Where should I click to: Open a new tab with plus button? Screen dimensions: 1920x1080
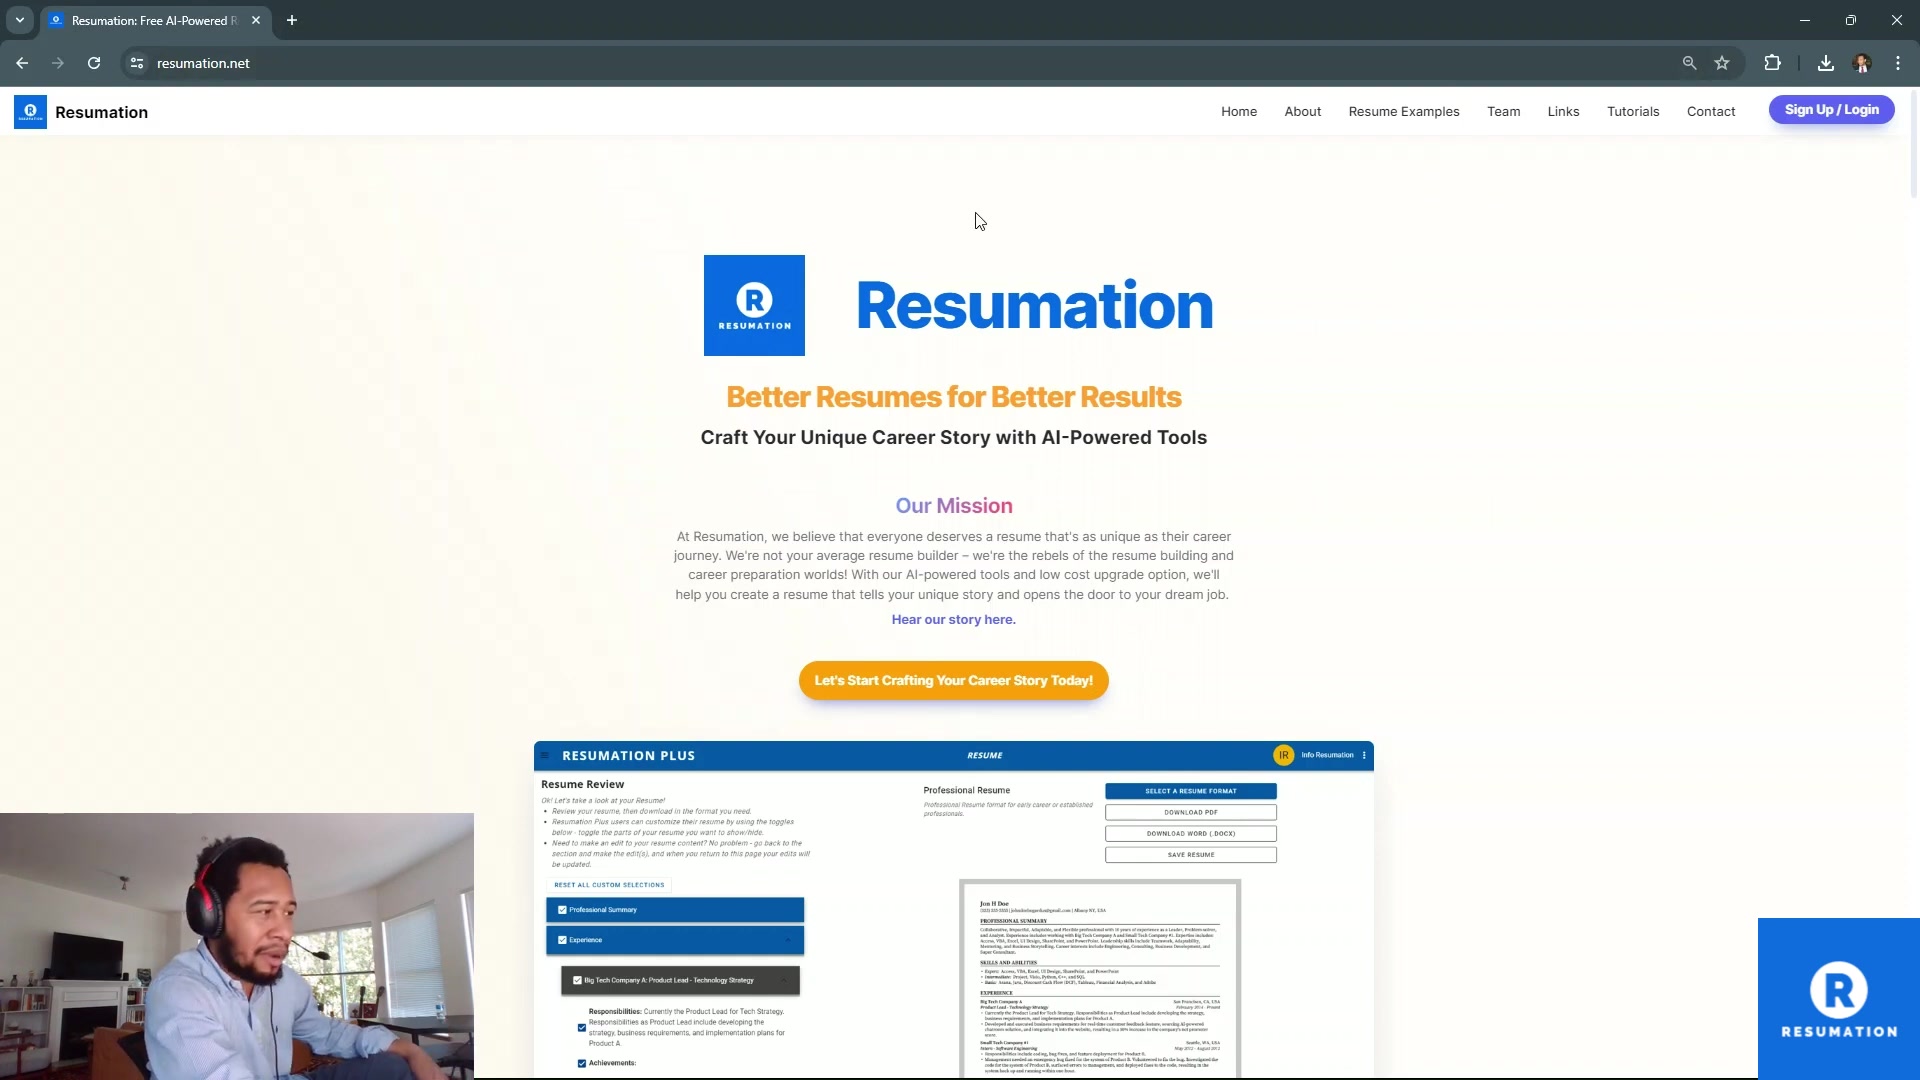click(292, 20)
